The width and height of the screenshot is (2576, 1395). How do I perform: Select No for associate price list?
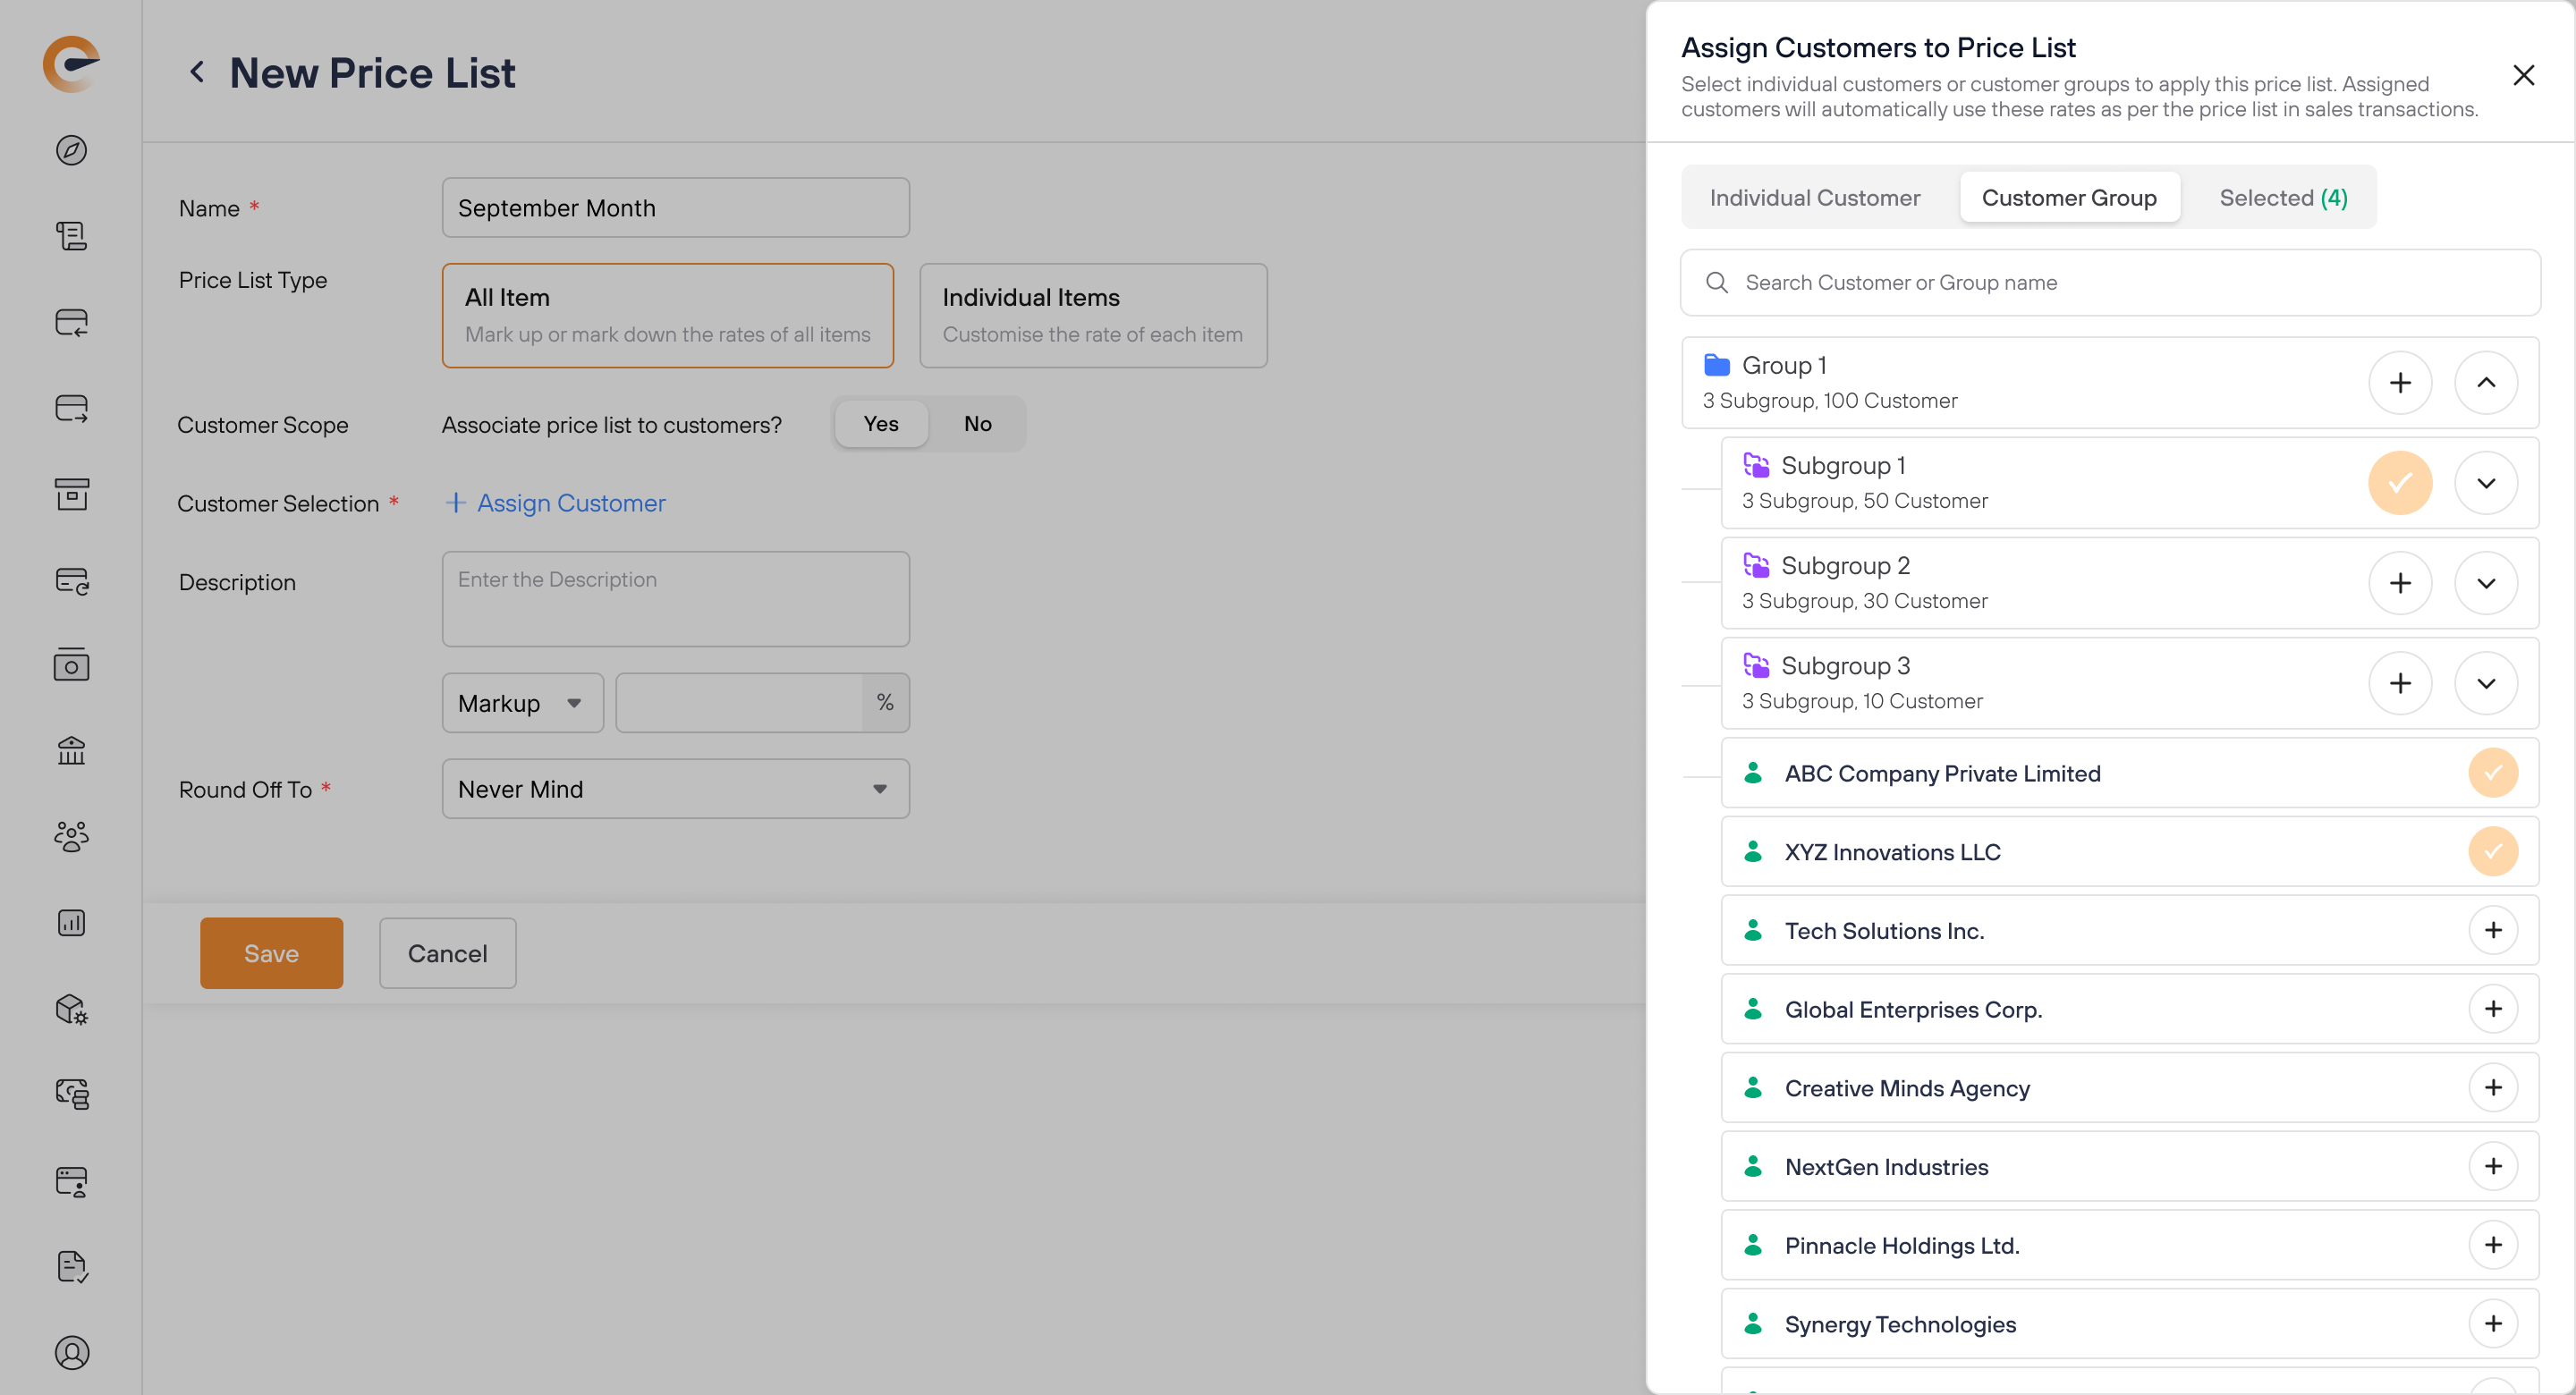click(977, 424)
